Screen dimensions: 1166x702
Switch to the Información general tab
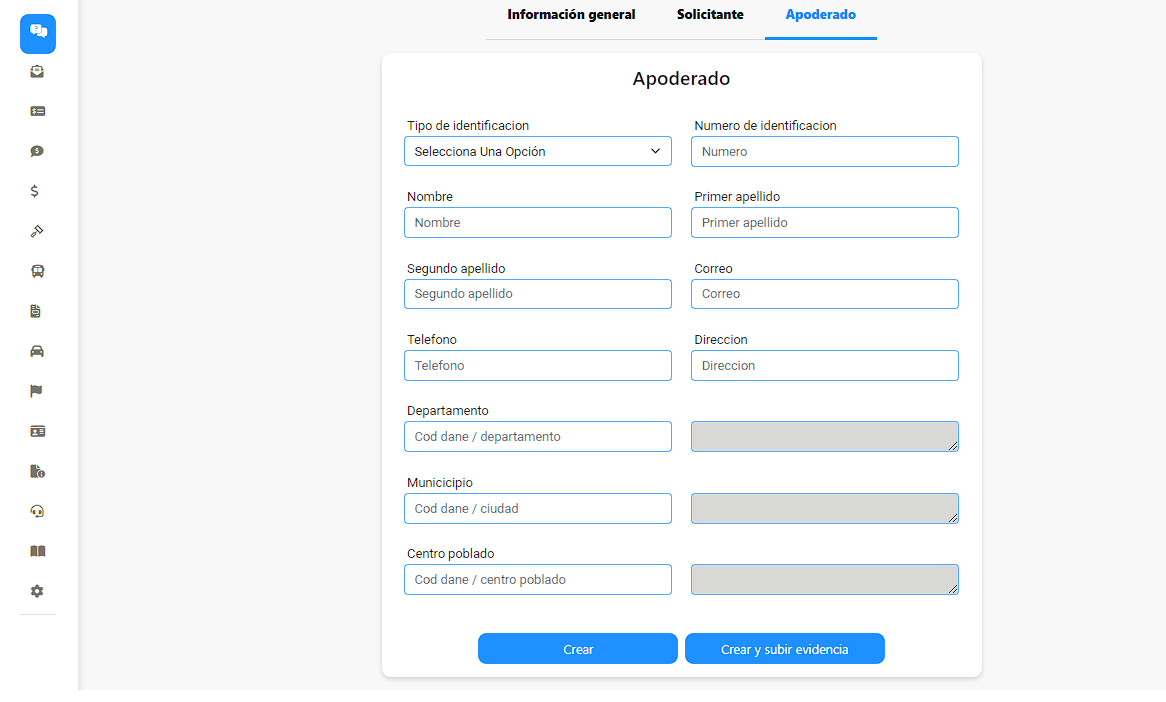(x=571, y=14)
